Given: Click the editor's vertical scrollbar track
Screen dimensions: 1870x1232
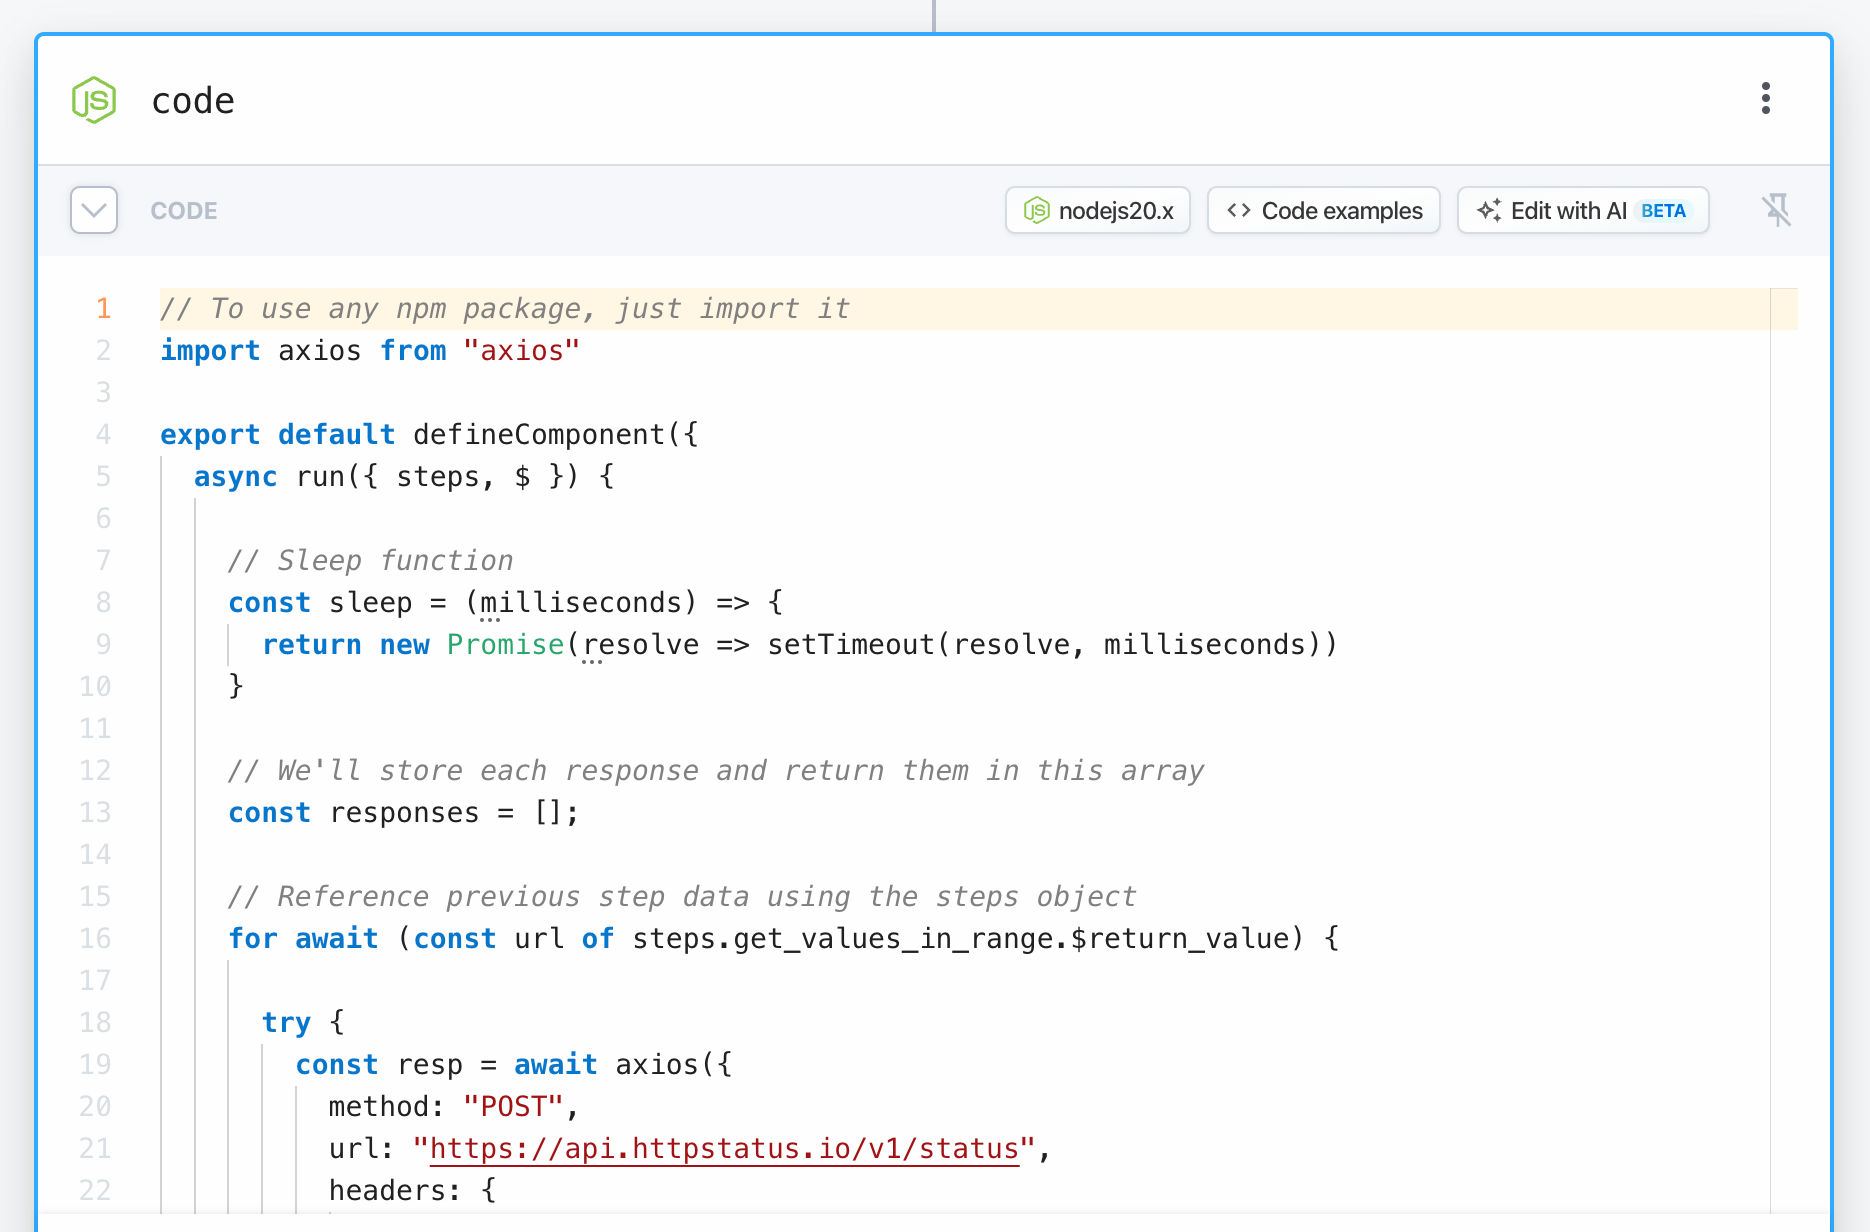Looking at the screenshot, I should tap(1784, 750).
